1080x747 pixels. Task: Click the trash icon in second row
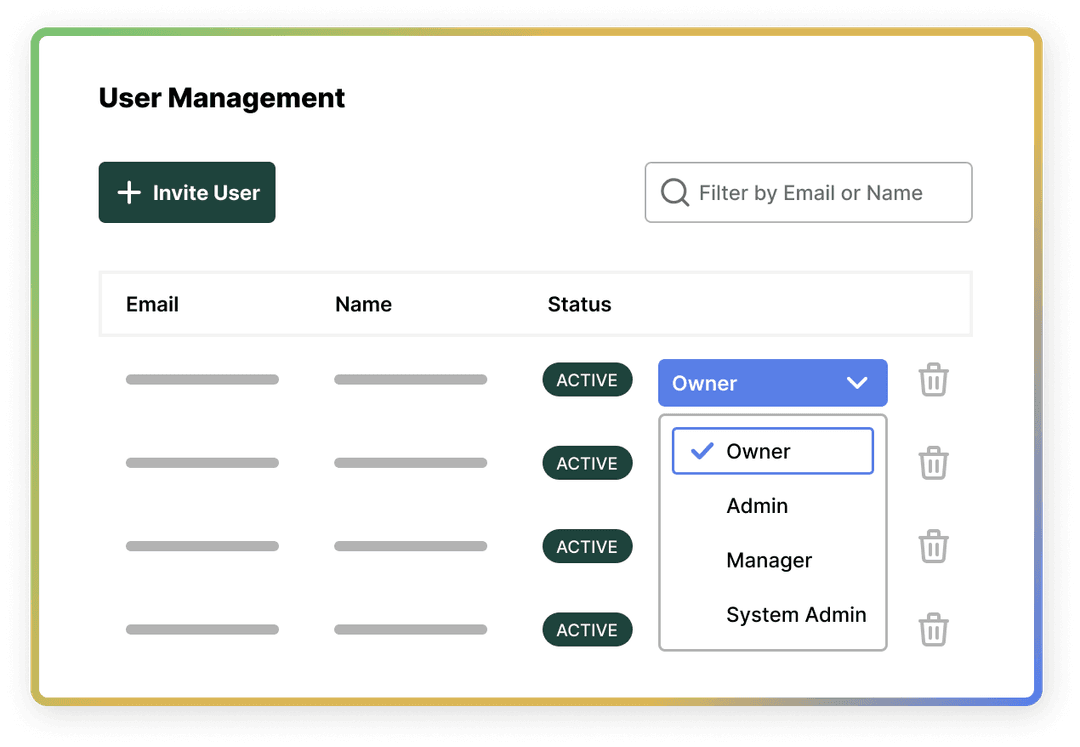pyautogui.click(x=933, y=464)
